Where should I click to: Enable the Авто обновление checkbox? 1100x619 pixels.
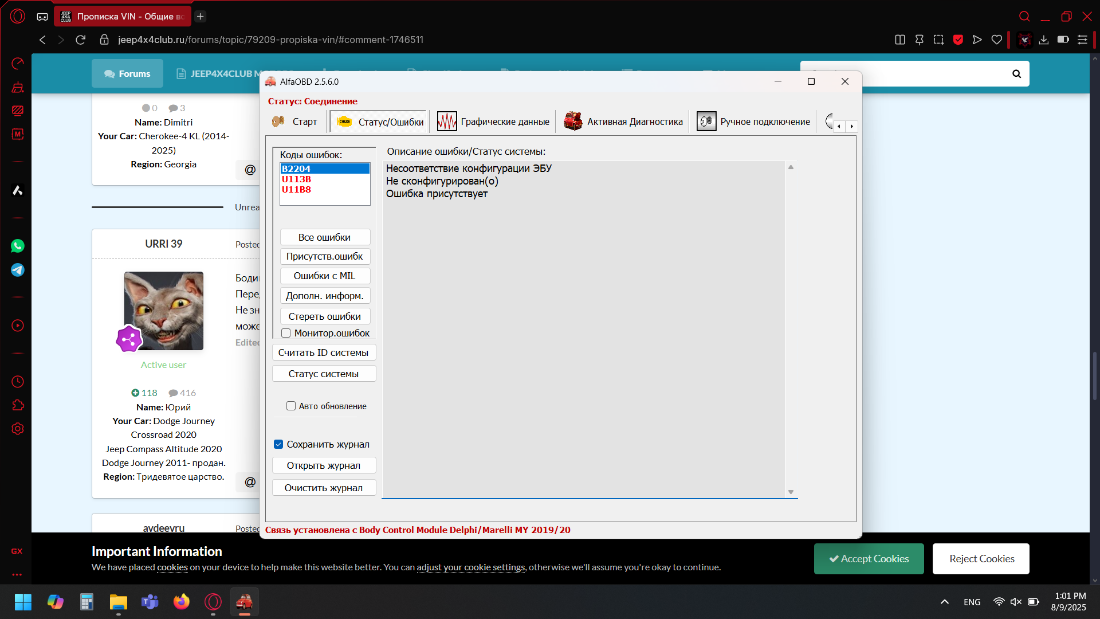[x=291, y=406]
